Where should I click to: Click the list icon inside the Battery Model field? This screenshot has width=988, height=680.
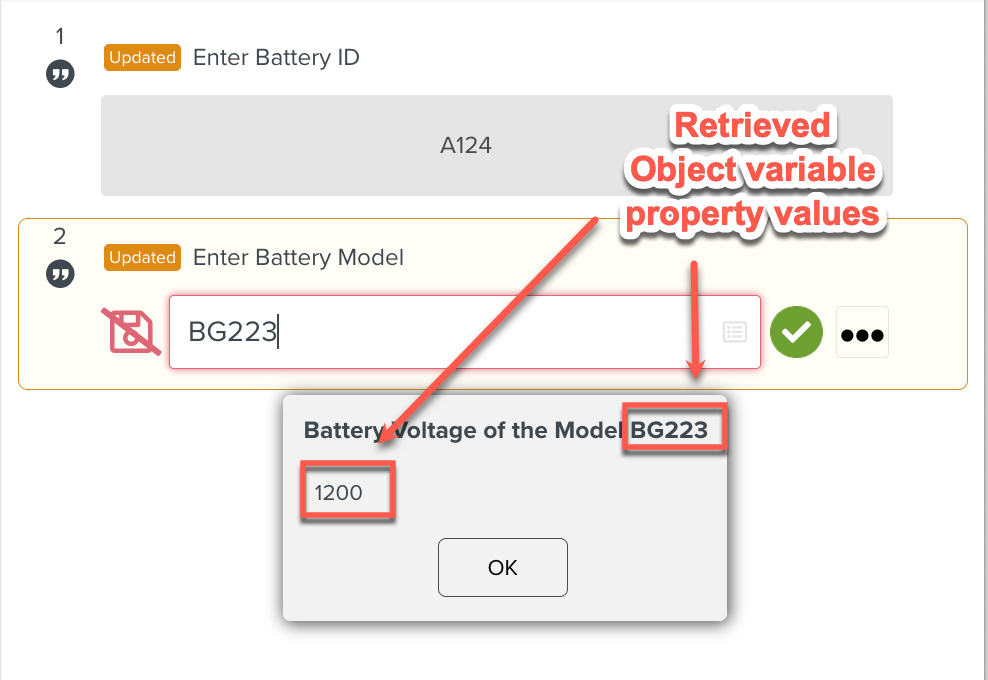click(x=735, y=332)
